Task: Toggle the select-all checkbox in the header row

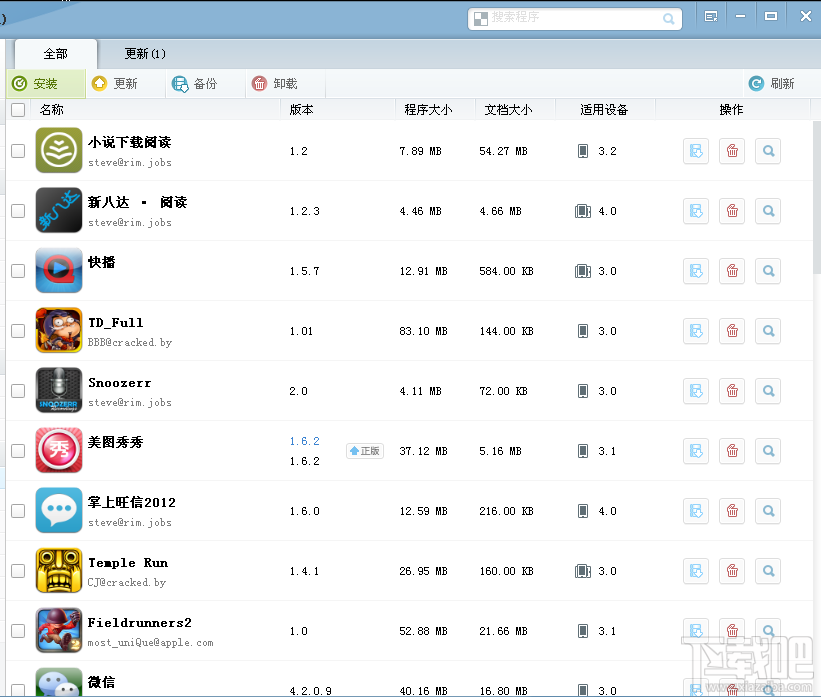Action: tap(17, 110)
